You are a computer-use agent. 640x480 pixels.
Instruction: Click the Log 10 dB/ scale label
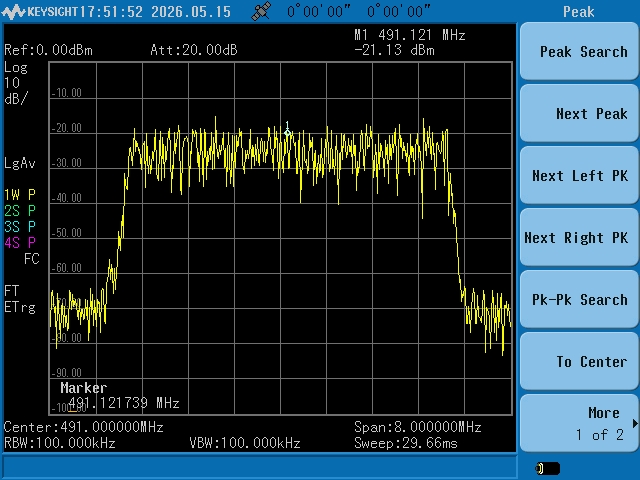coord(16,83)
